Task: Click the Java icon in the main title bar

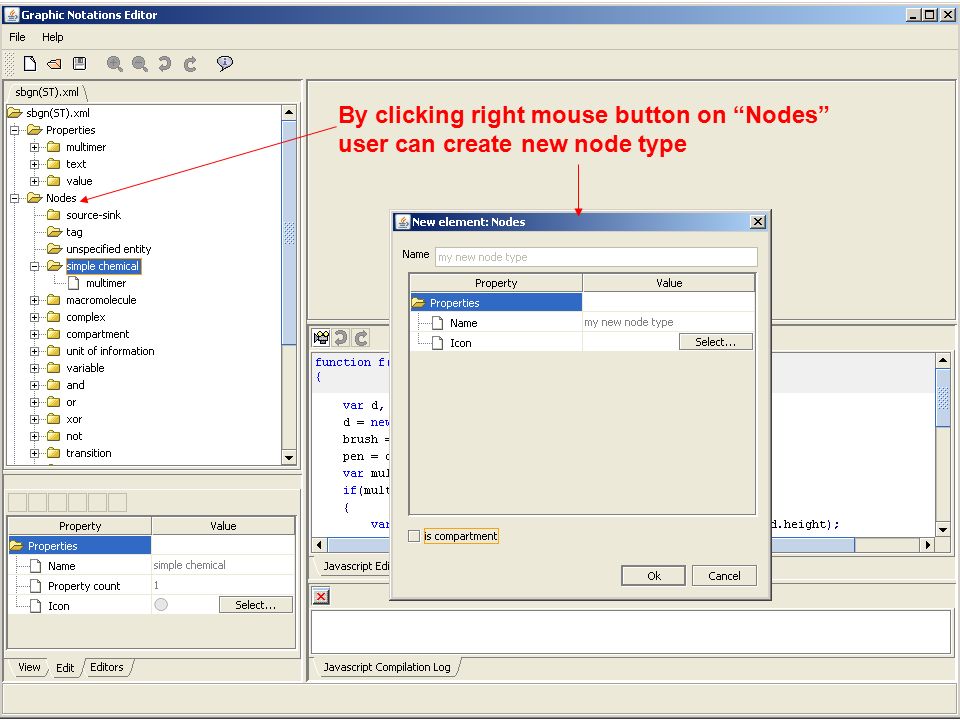Action: click(x=12, y=15)
